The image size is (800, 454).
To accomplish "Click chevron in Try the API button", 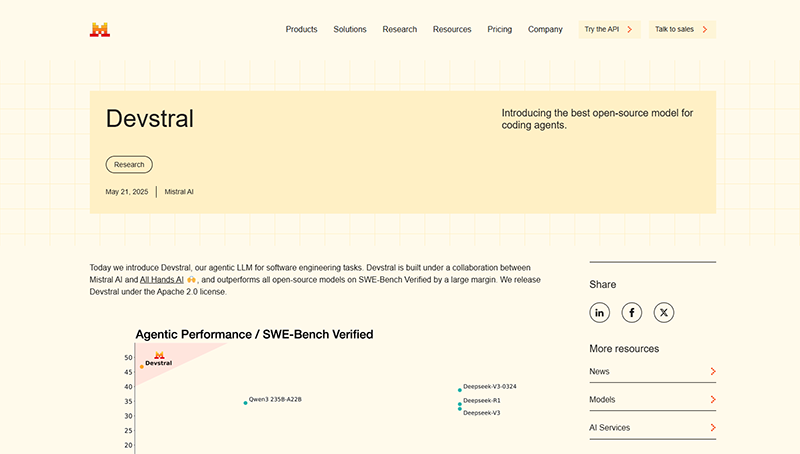I will (x=630, y=30).
